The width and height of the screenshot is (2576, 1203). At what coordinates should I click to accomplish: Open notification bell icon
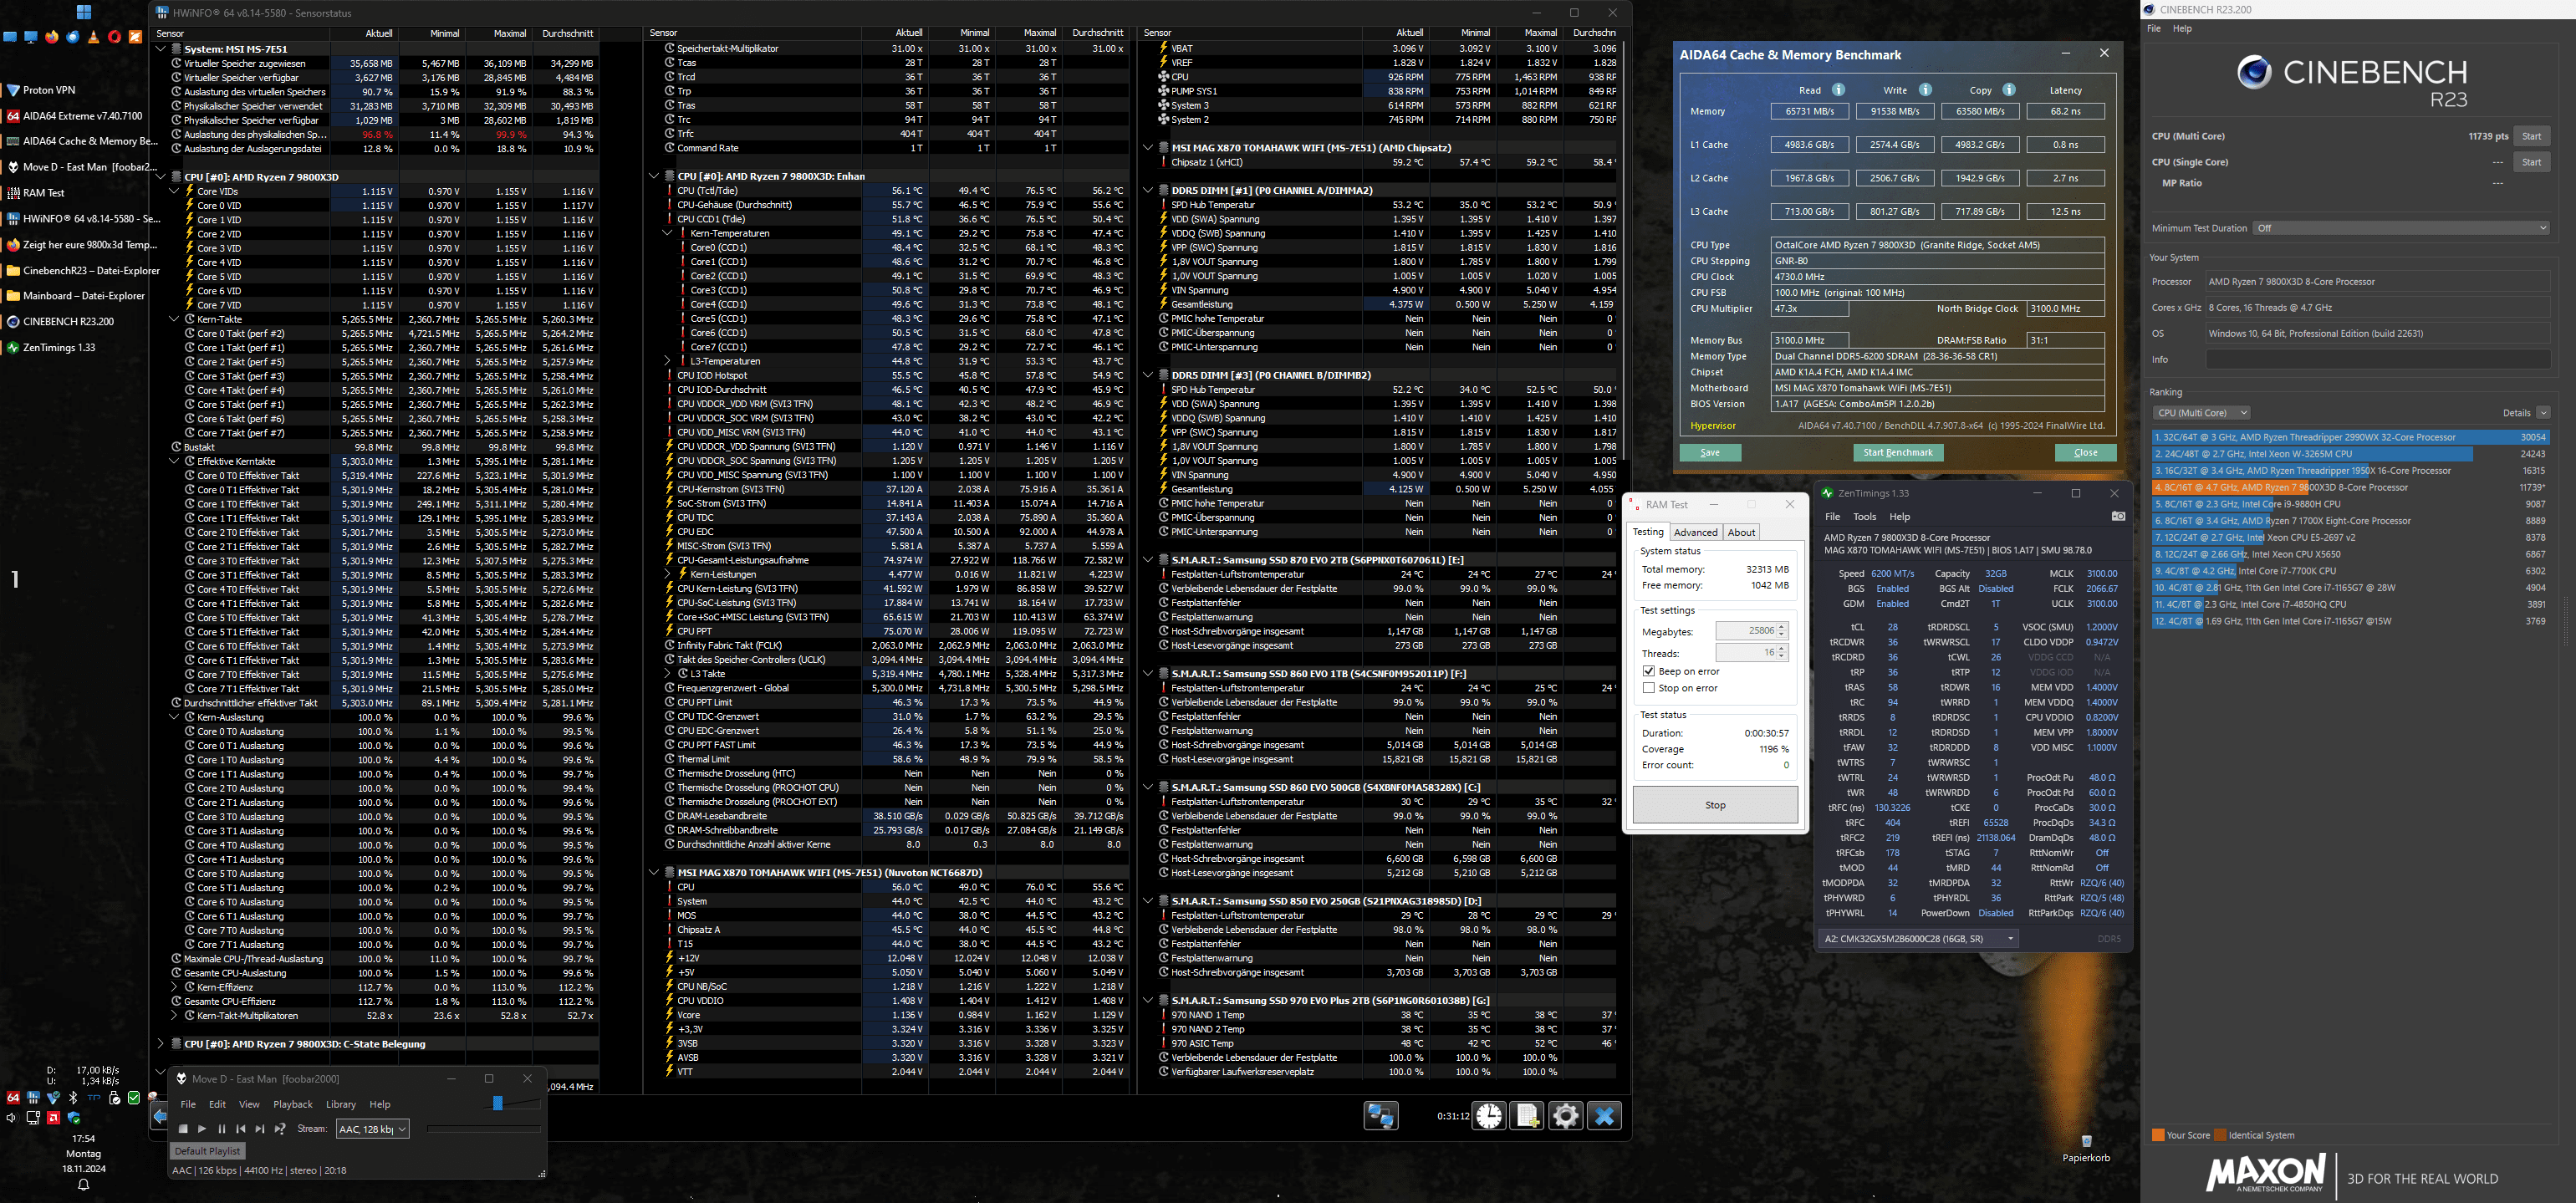pyautogui.click(x=84, y=1185)
